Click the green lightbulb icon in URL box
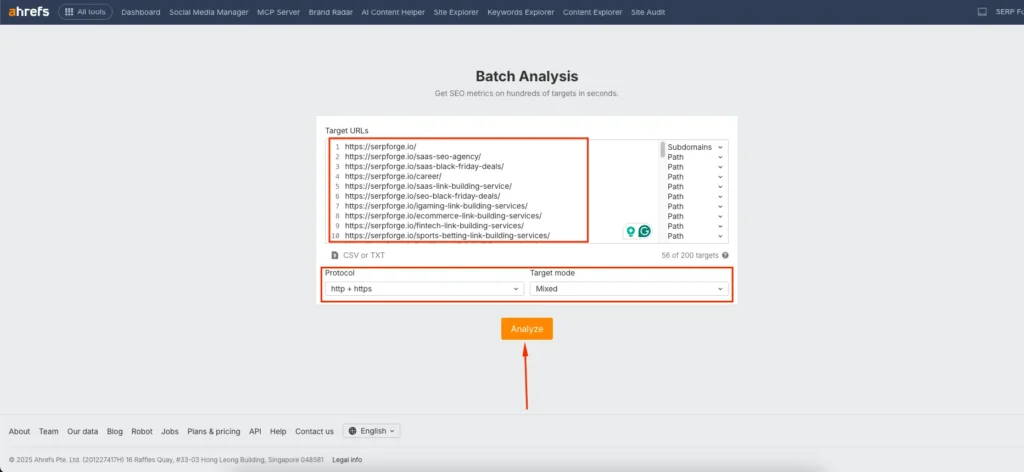This screenshot has width=1024, height=472. pos(630,231)
